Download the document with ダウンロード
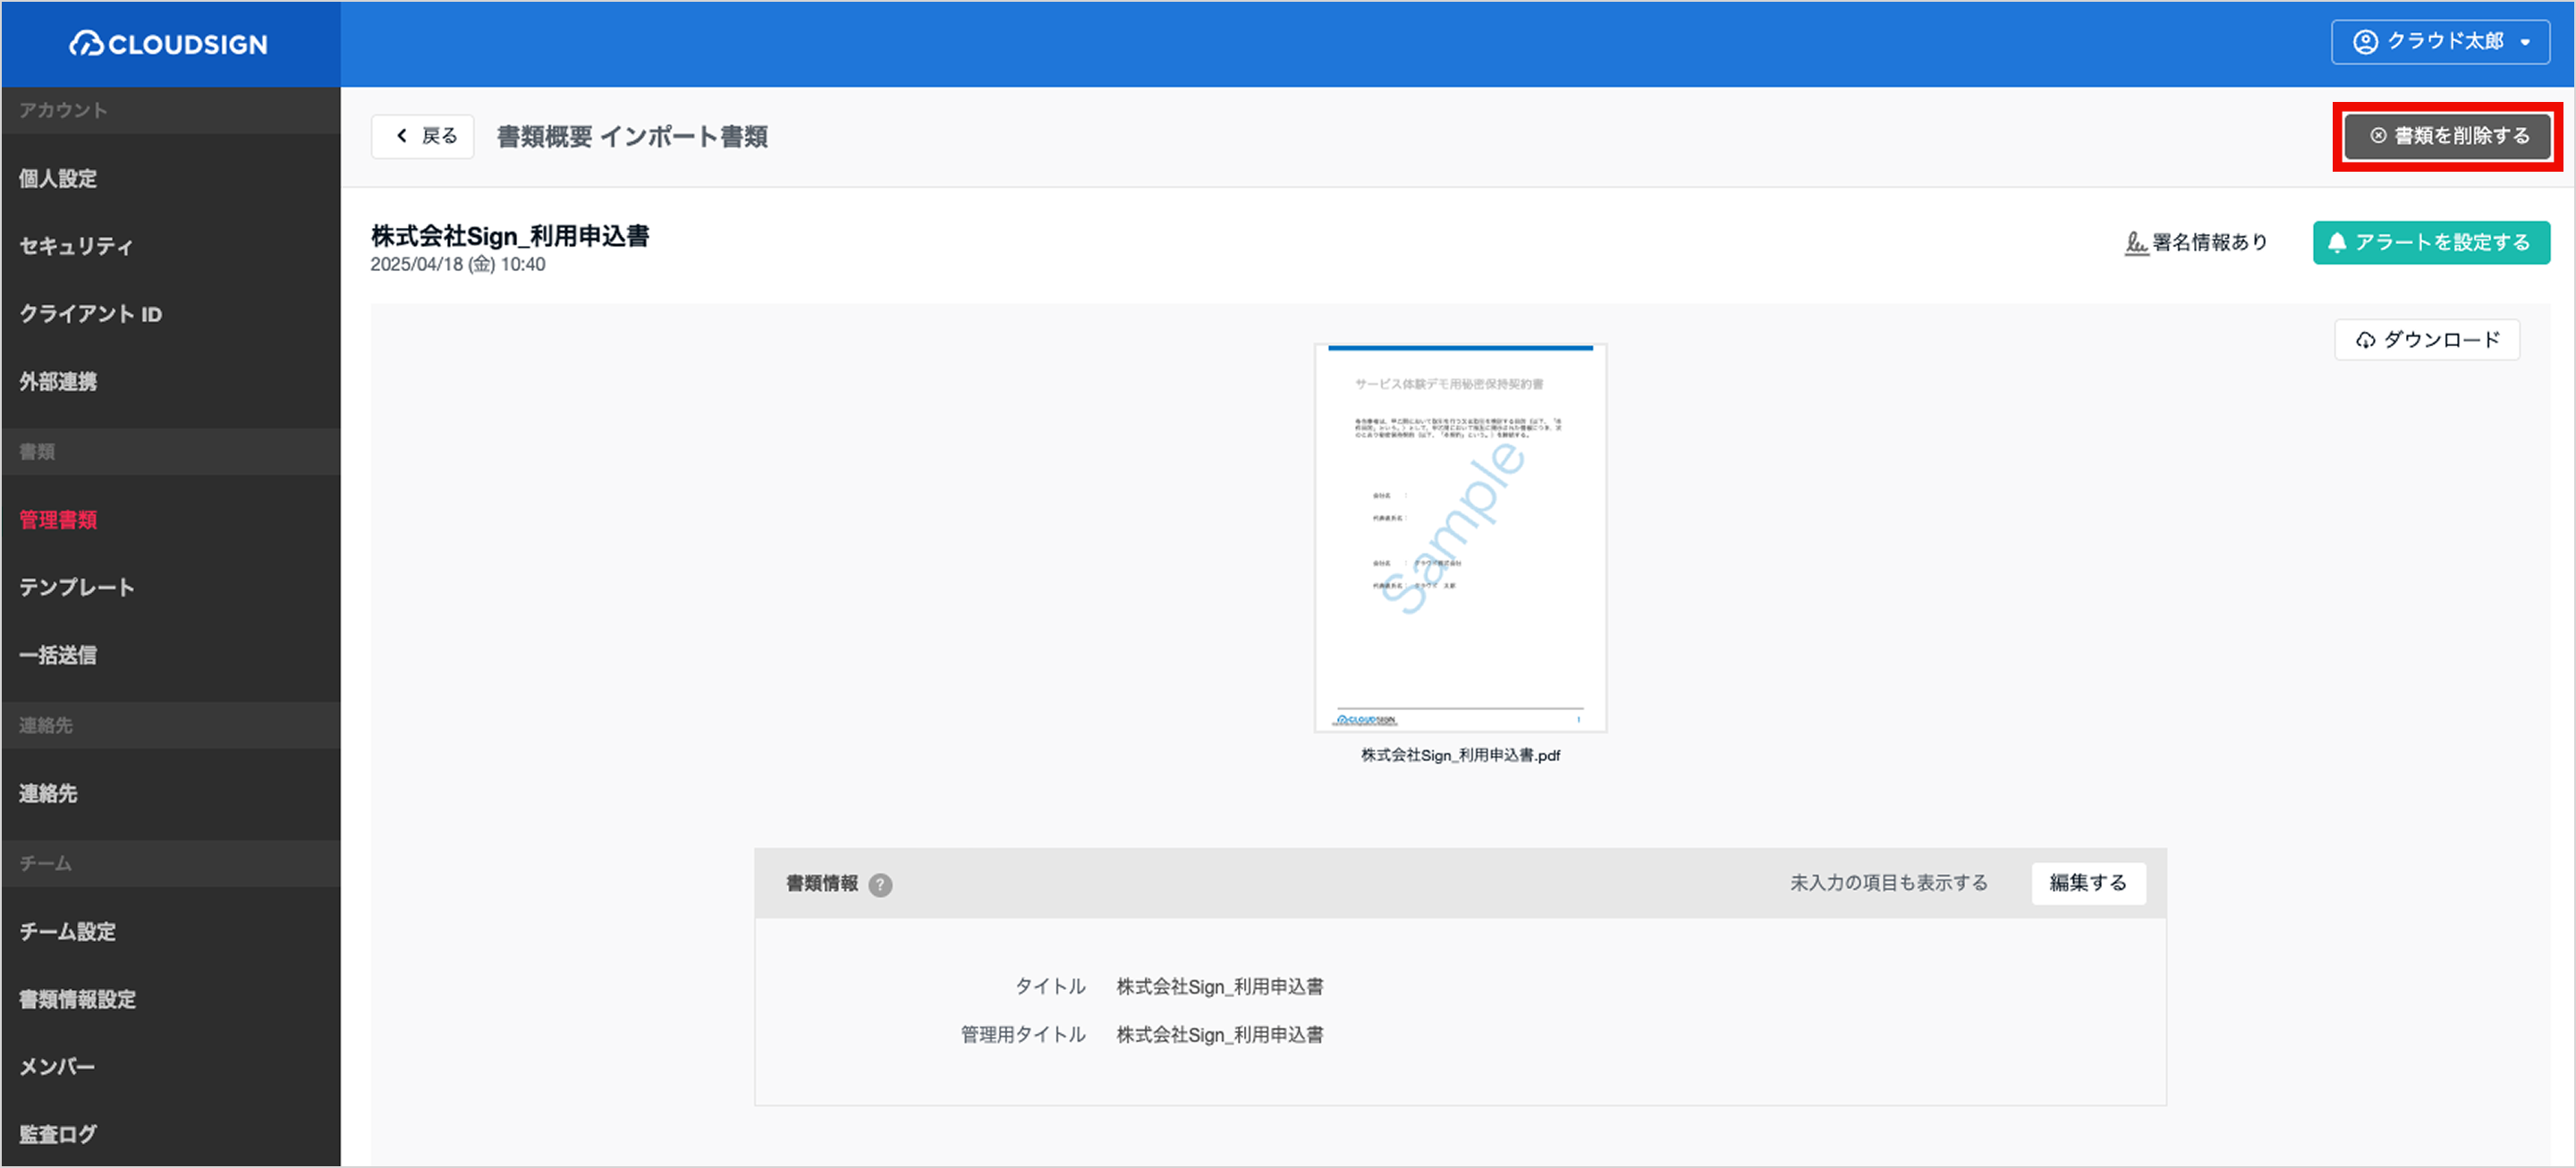The image size is (2576, 1168). pos(2426,340)
